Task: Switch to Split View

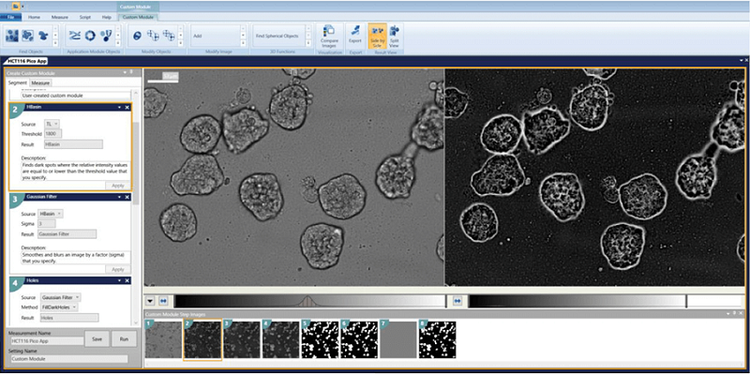Action: coord(394,36)
